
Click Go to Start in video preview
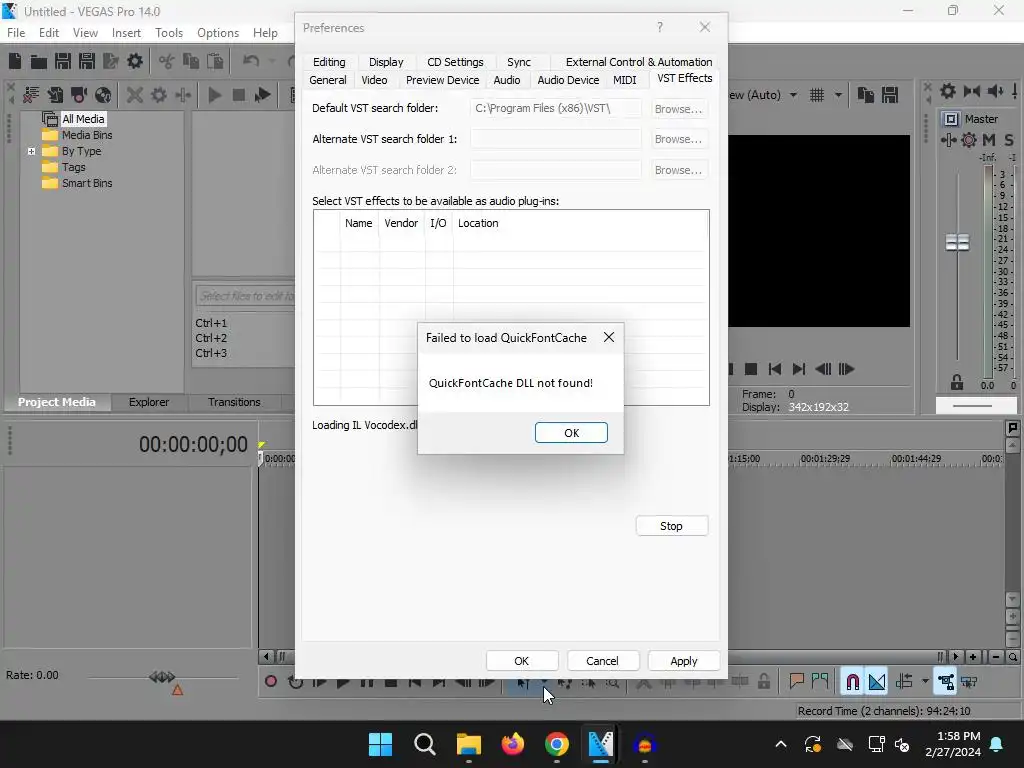(775, 370)
